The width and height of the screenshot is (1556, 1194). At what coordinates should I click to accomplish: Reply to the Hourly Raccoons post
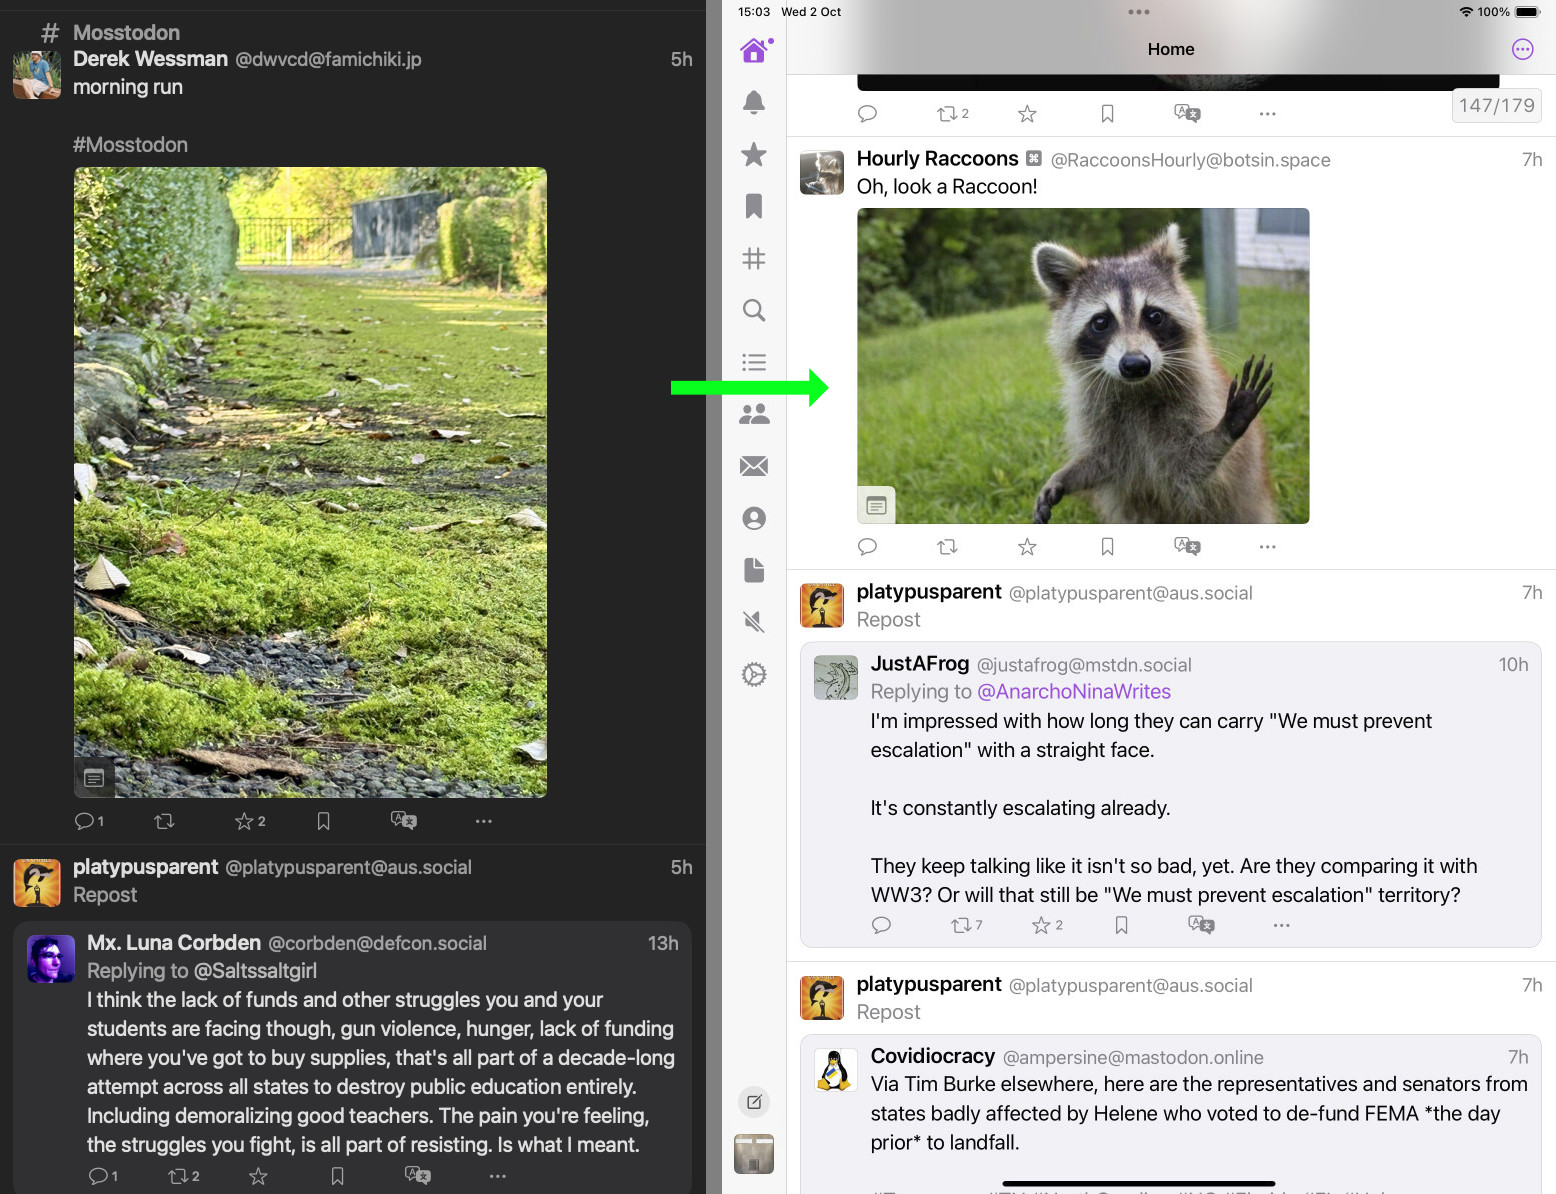point(867,546)
